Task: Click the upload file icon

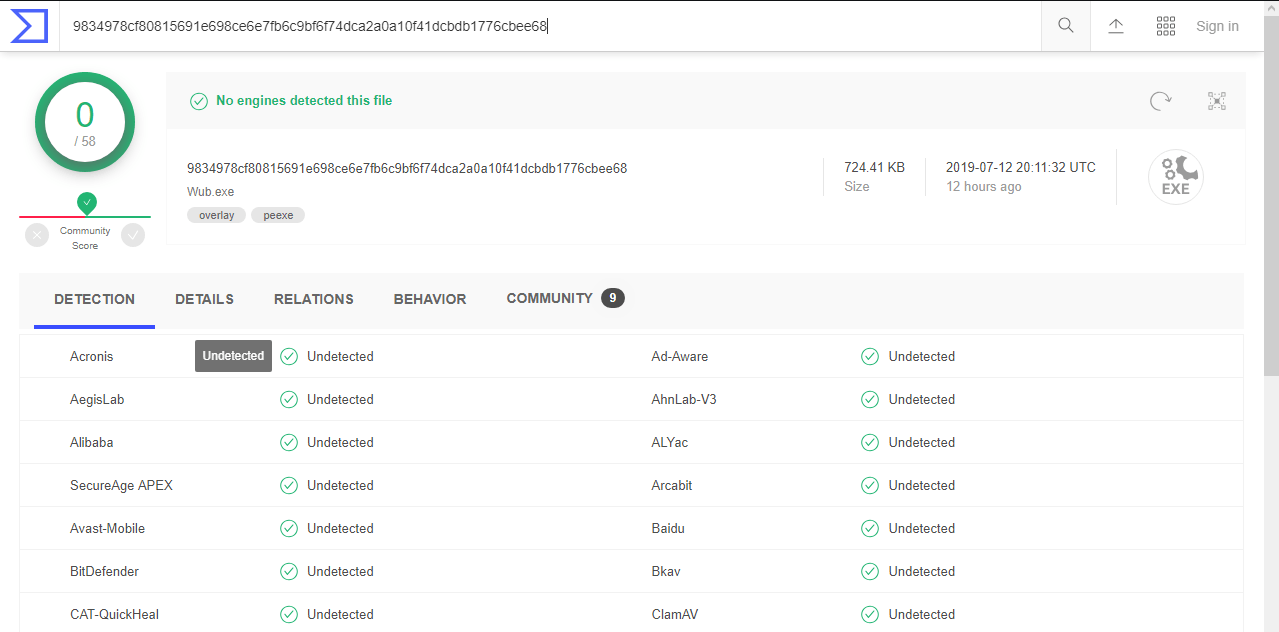Action: click(x=1116, y=26)
